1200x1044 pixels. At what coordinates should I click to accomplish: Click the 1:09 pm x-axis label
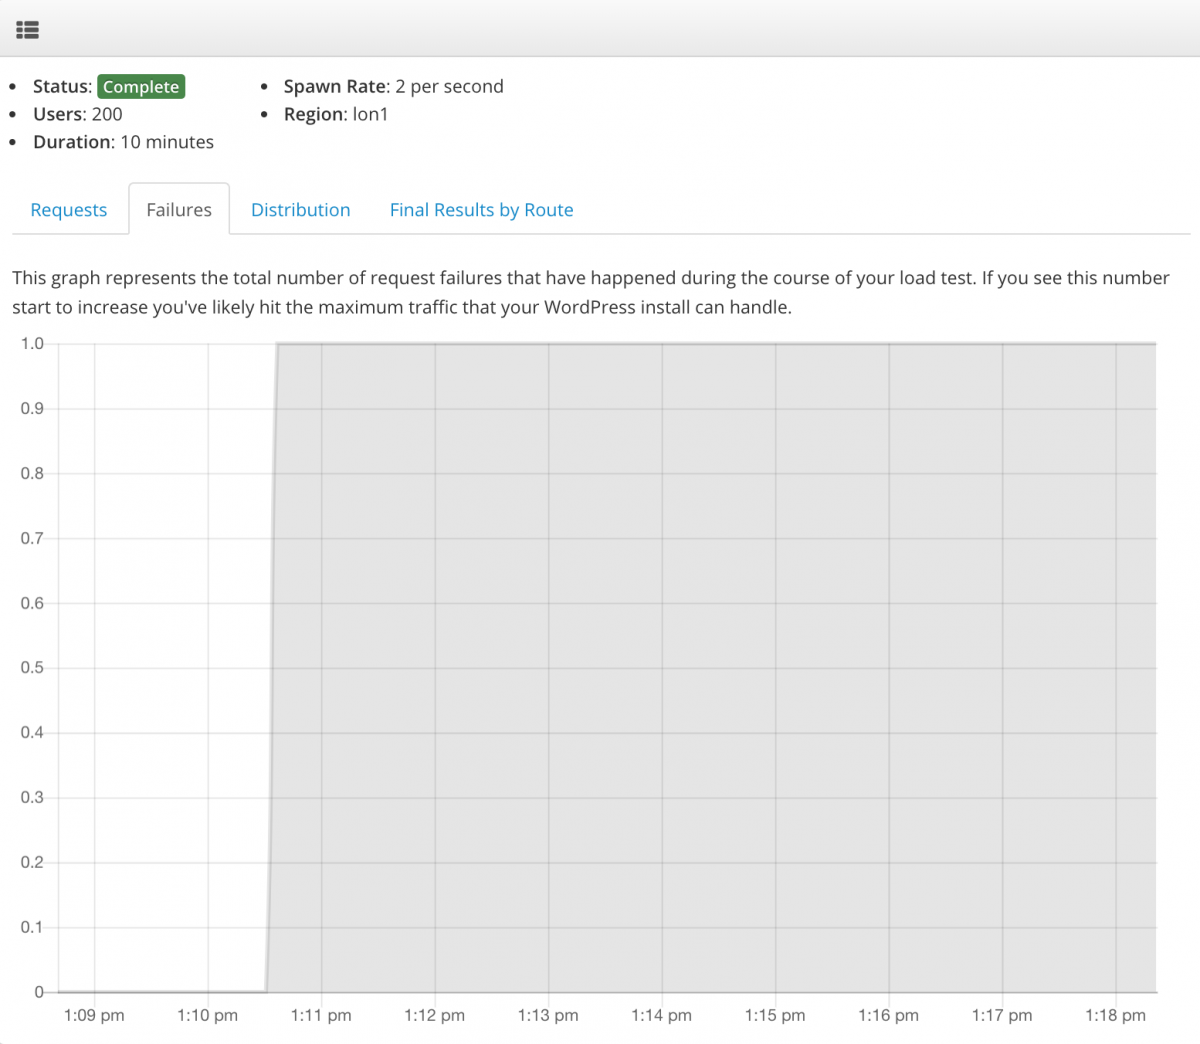(x=94, y=1015)
